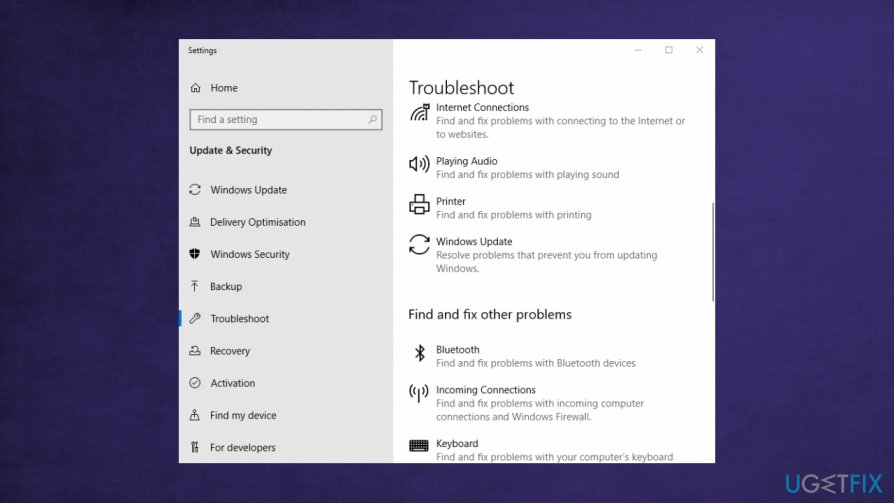Image resolution: width=894 pixels, height=504 pixels.
Task: Click the Find my device icon
Action: tap(195, 415)
